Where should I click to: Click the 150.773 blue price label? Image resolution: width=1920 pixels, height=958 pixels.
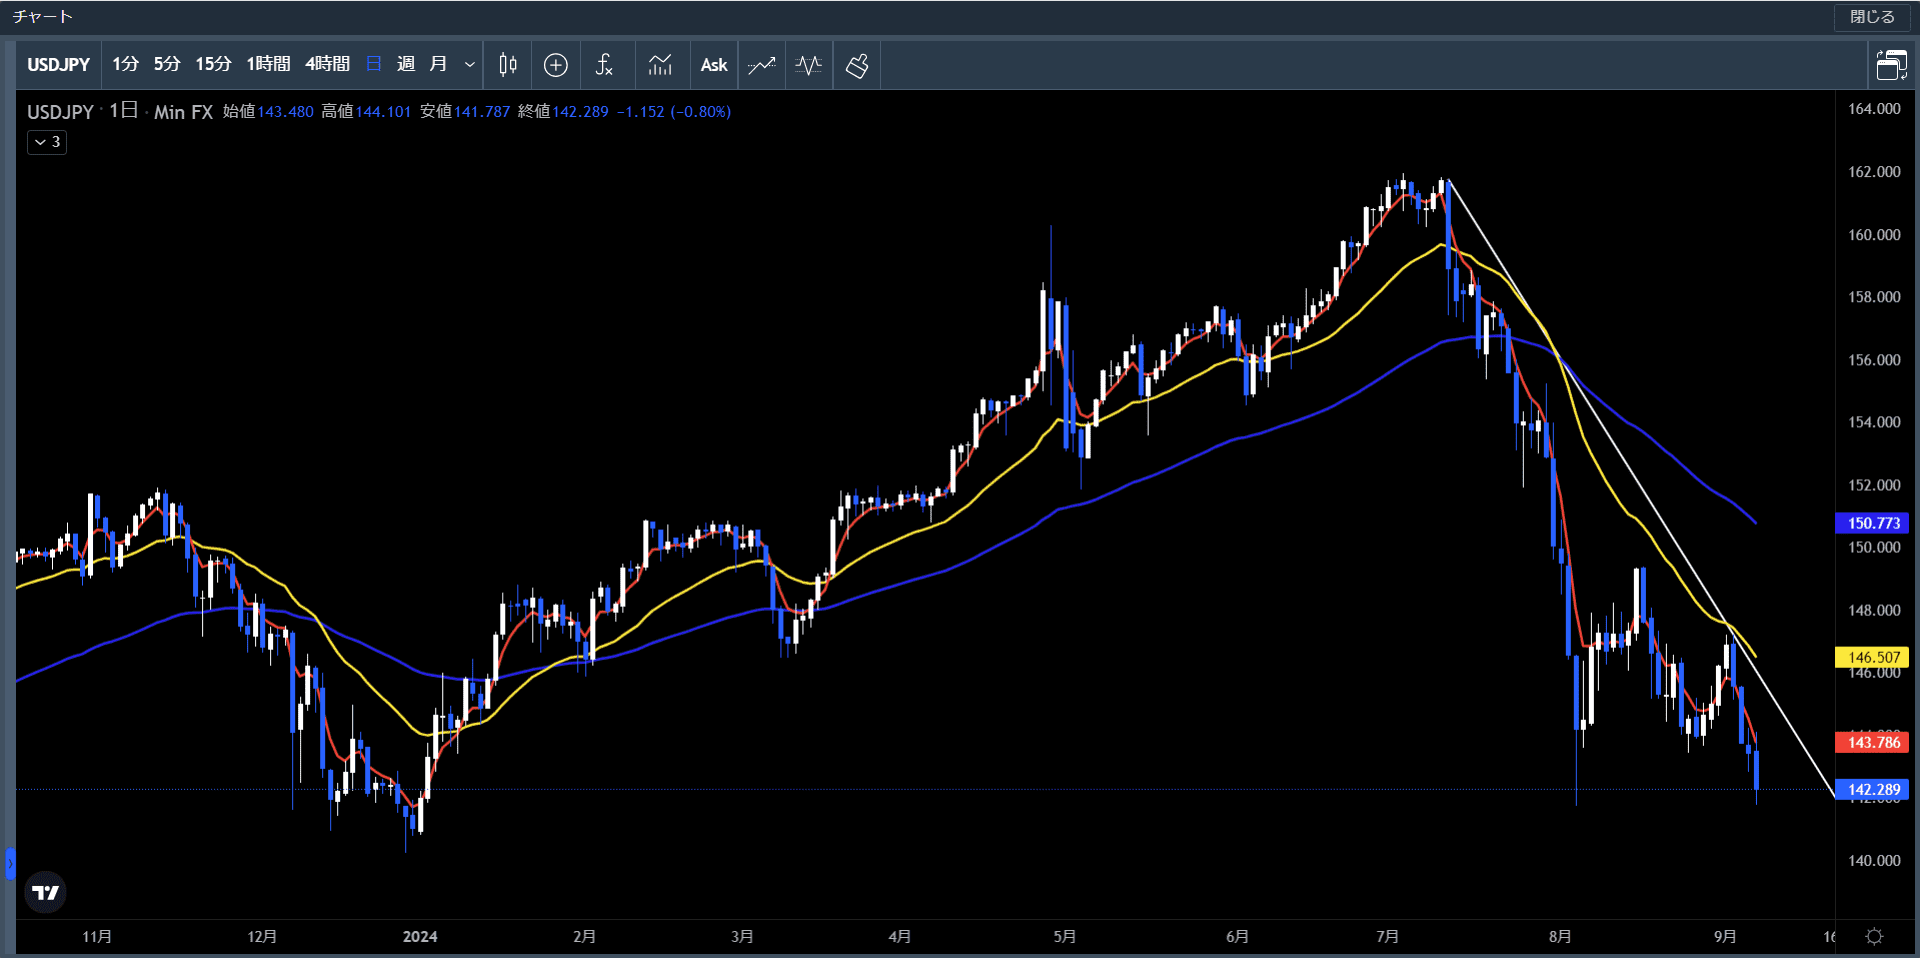[x=1872, y=523]
